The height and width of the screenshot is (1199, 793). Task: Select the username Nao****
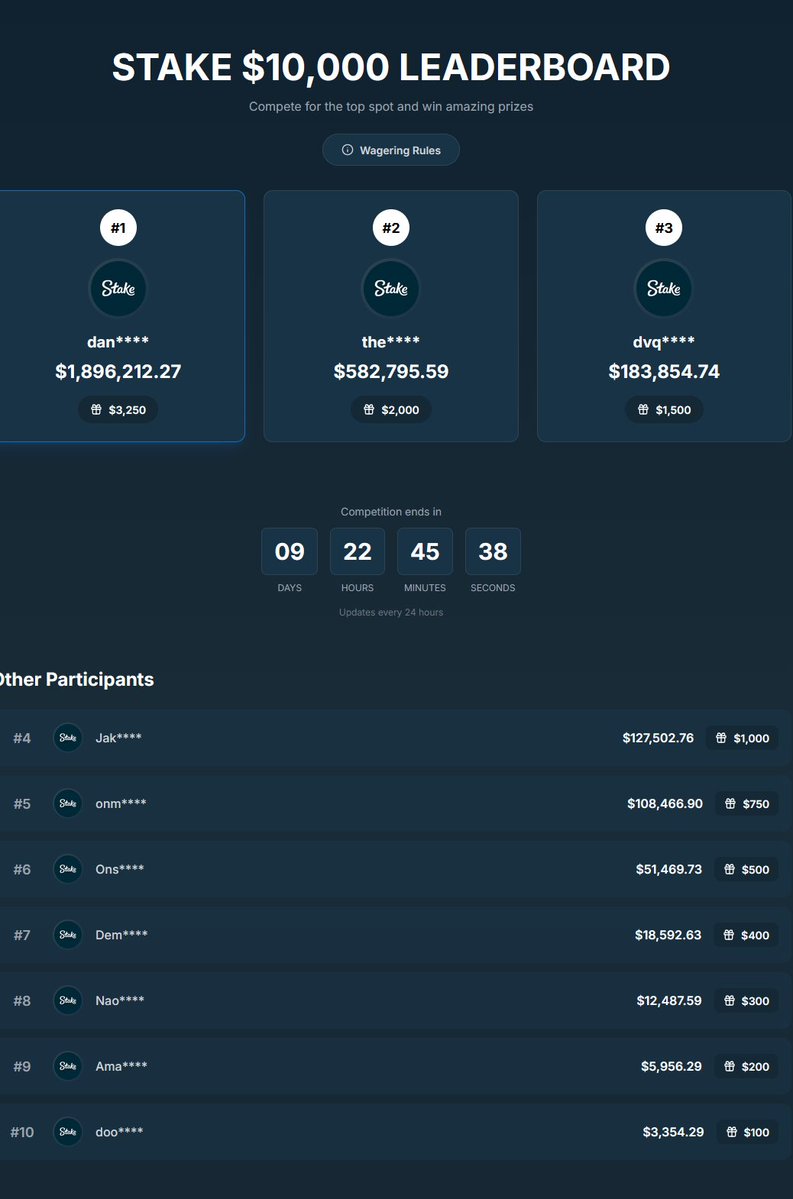click(119, 1000)
